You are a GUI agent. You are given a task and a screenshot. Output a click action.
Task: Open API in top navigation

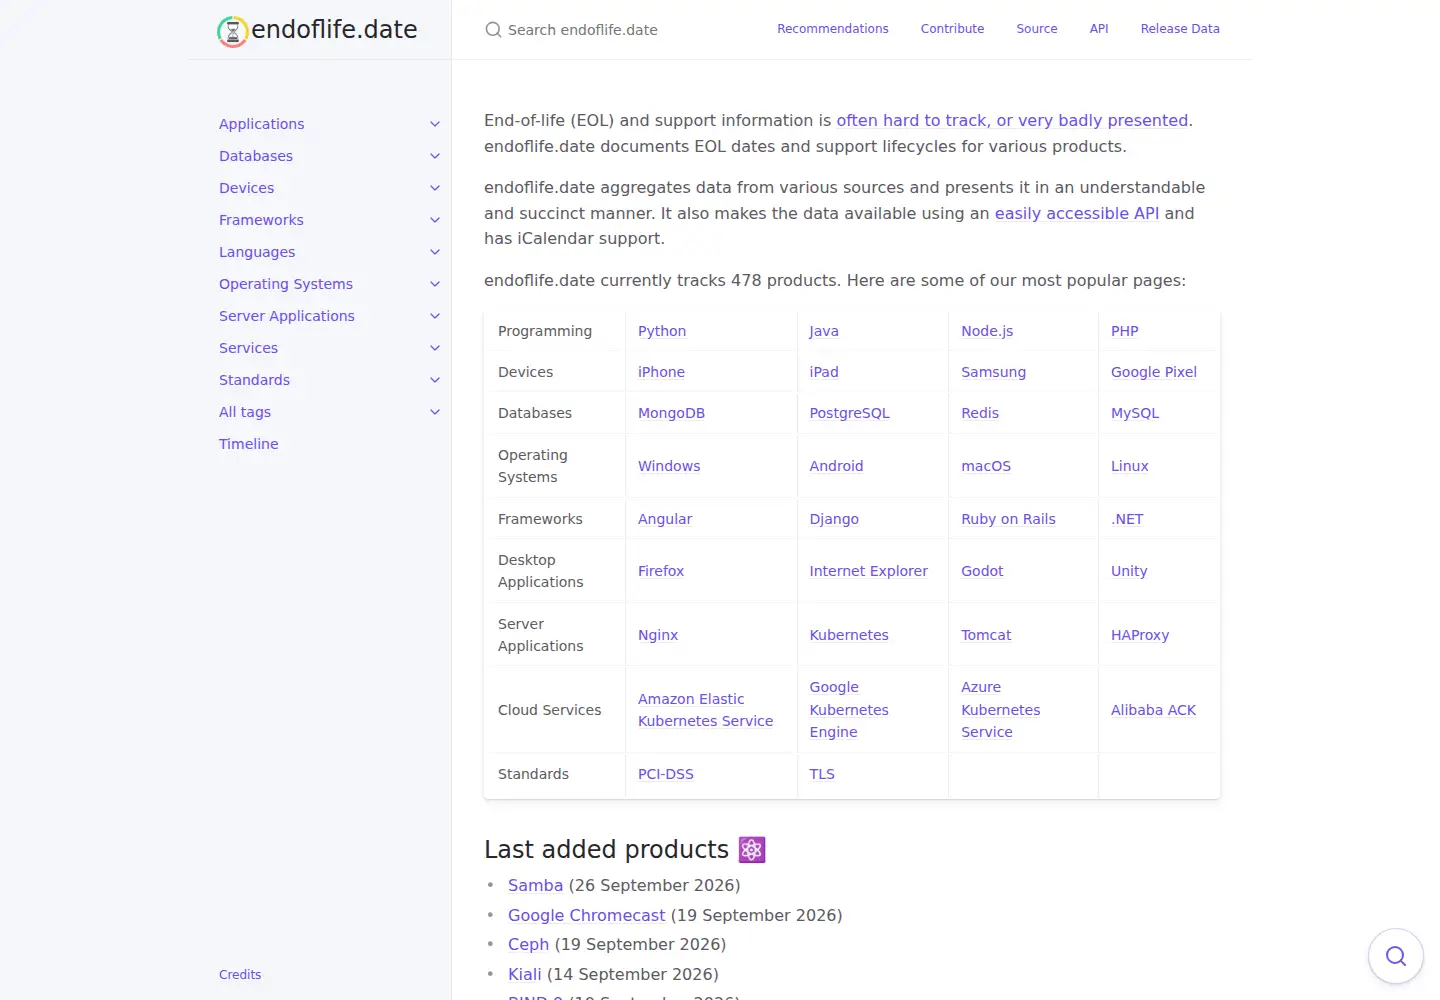click(x=1099, y=29)
